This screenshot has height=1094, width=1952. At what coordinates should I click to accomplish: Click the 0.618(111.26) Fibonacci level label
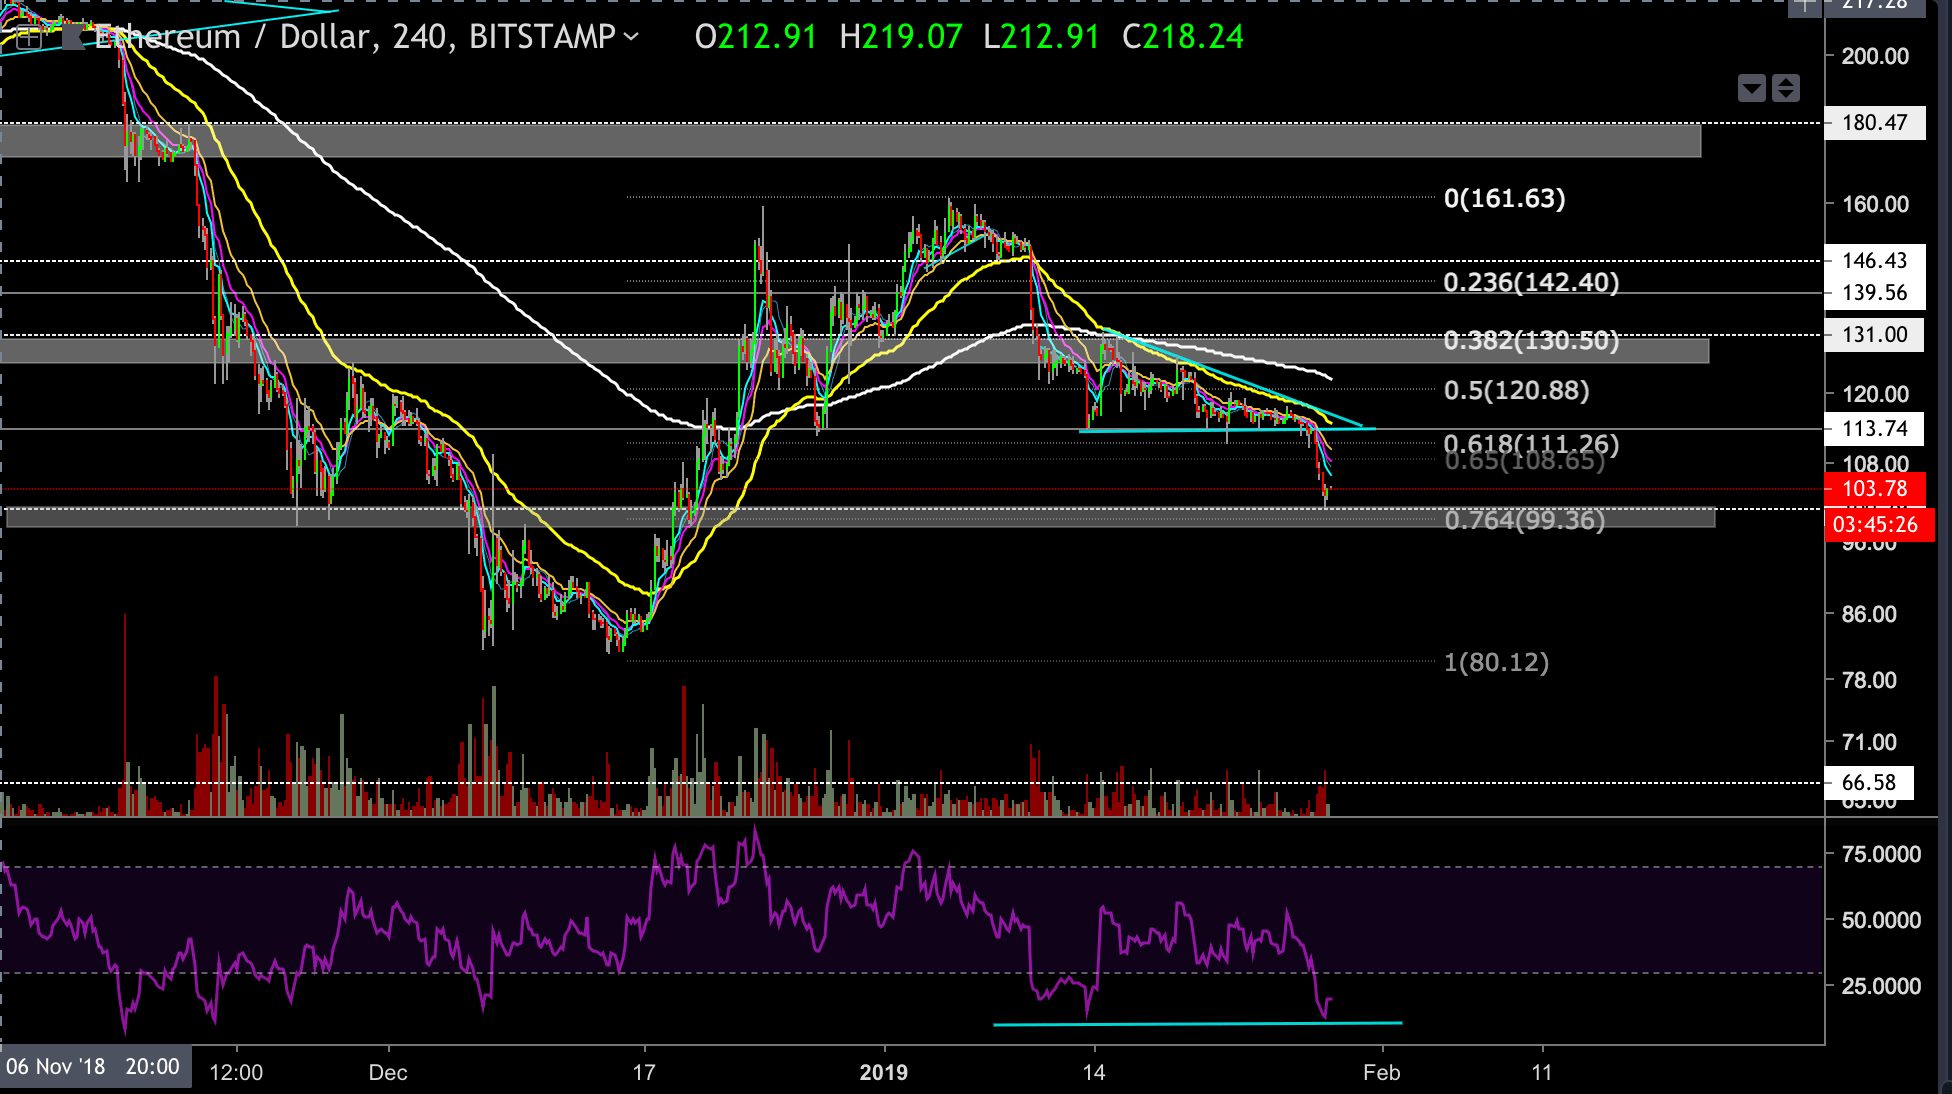pos(1531,444)
